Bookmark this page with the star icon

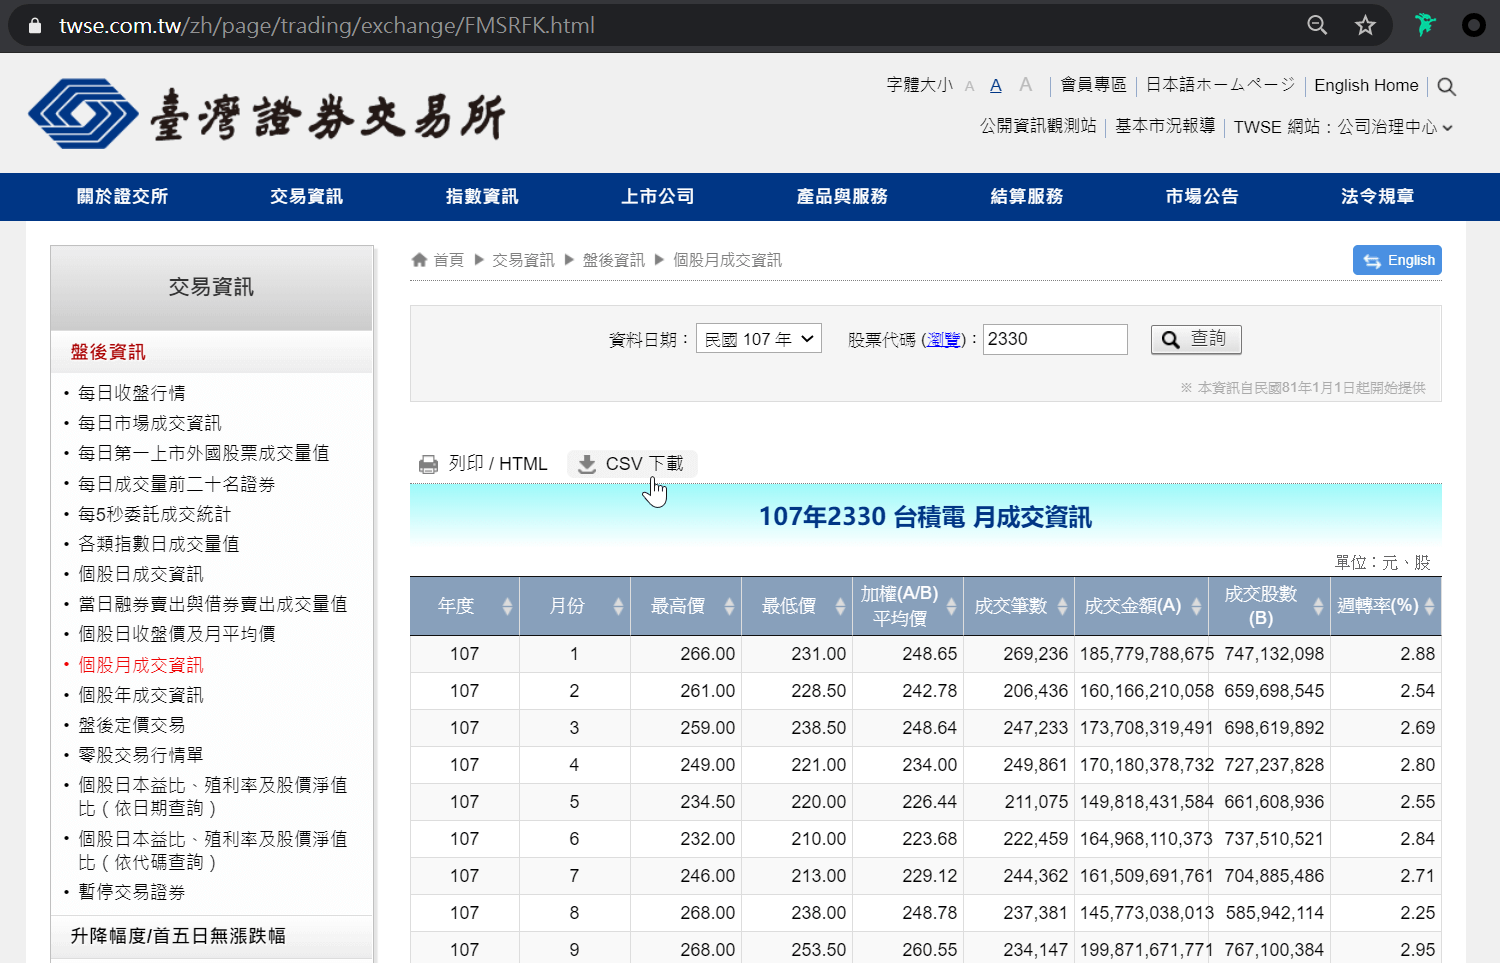pyautogui.click(x=1365, y=25)
